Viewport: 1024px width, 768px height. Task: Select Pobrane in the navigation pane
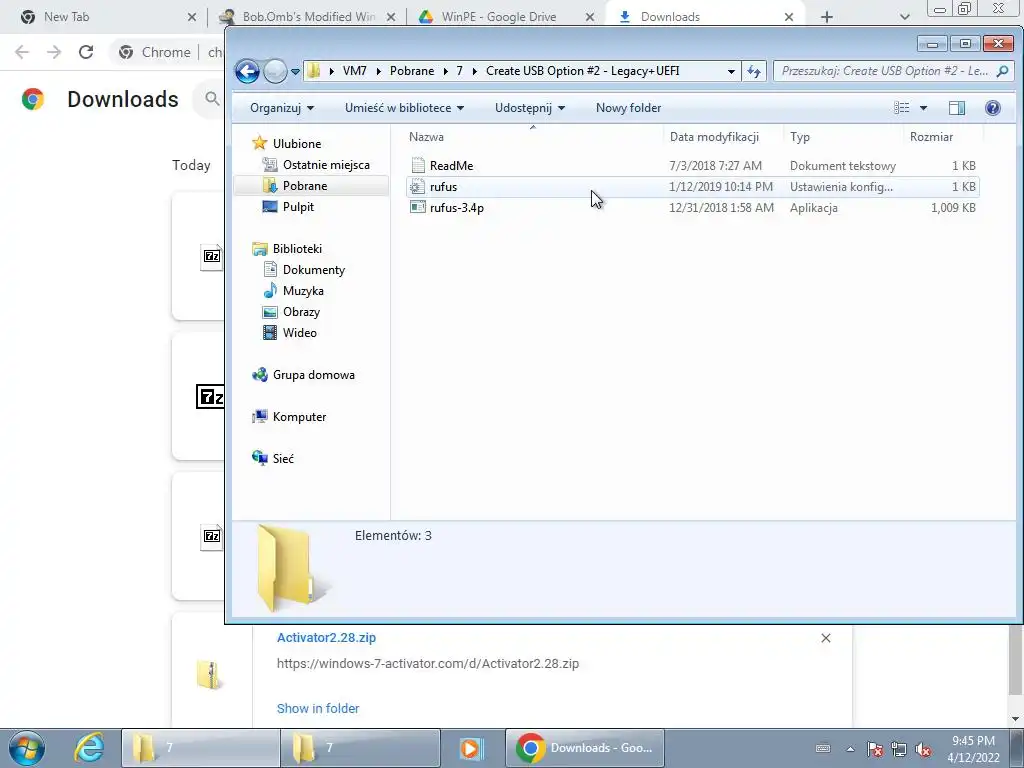point(305,186)
